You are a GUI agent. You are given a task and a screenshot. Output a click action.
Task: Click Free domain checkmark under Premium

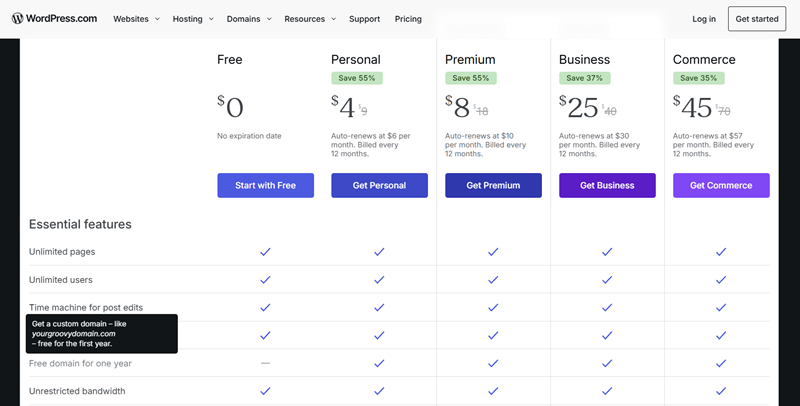point(493,363)
